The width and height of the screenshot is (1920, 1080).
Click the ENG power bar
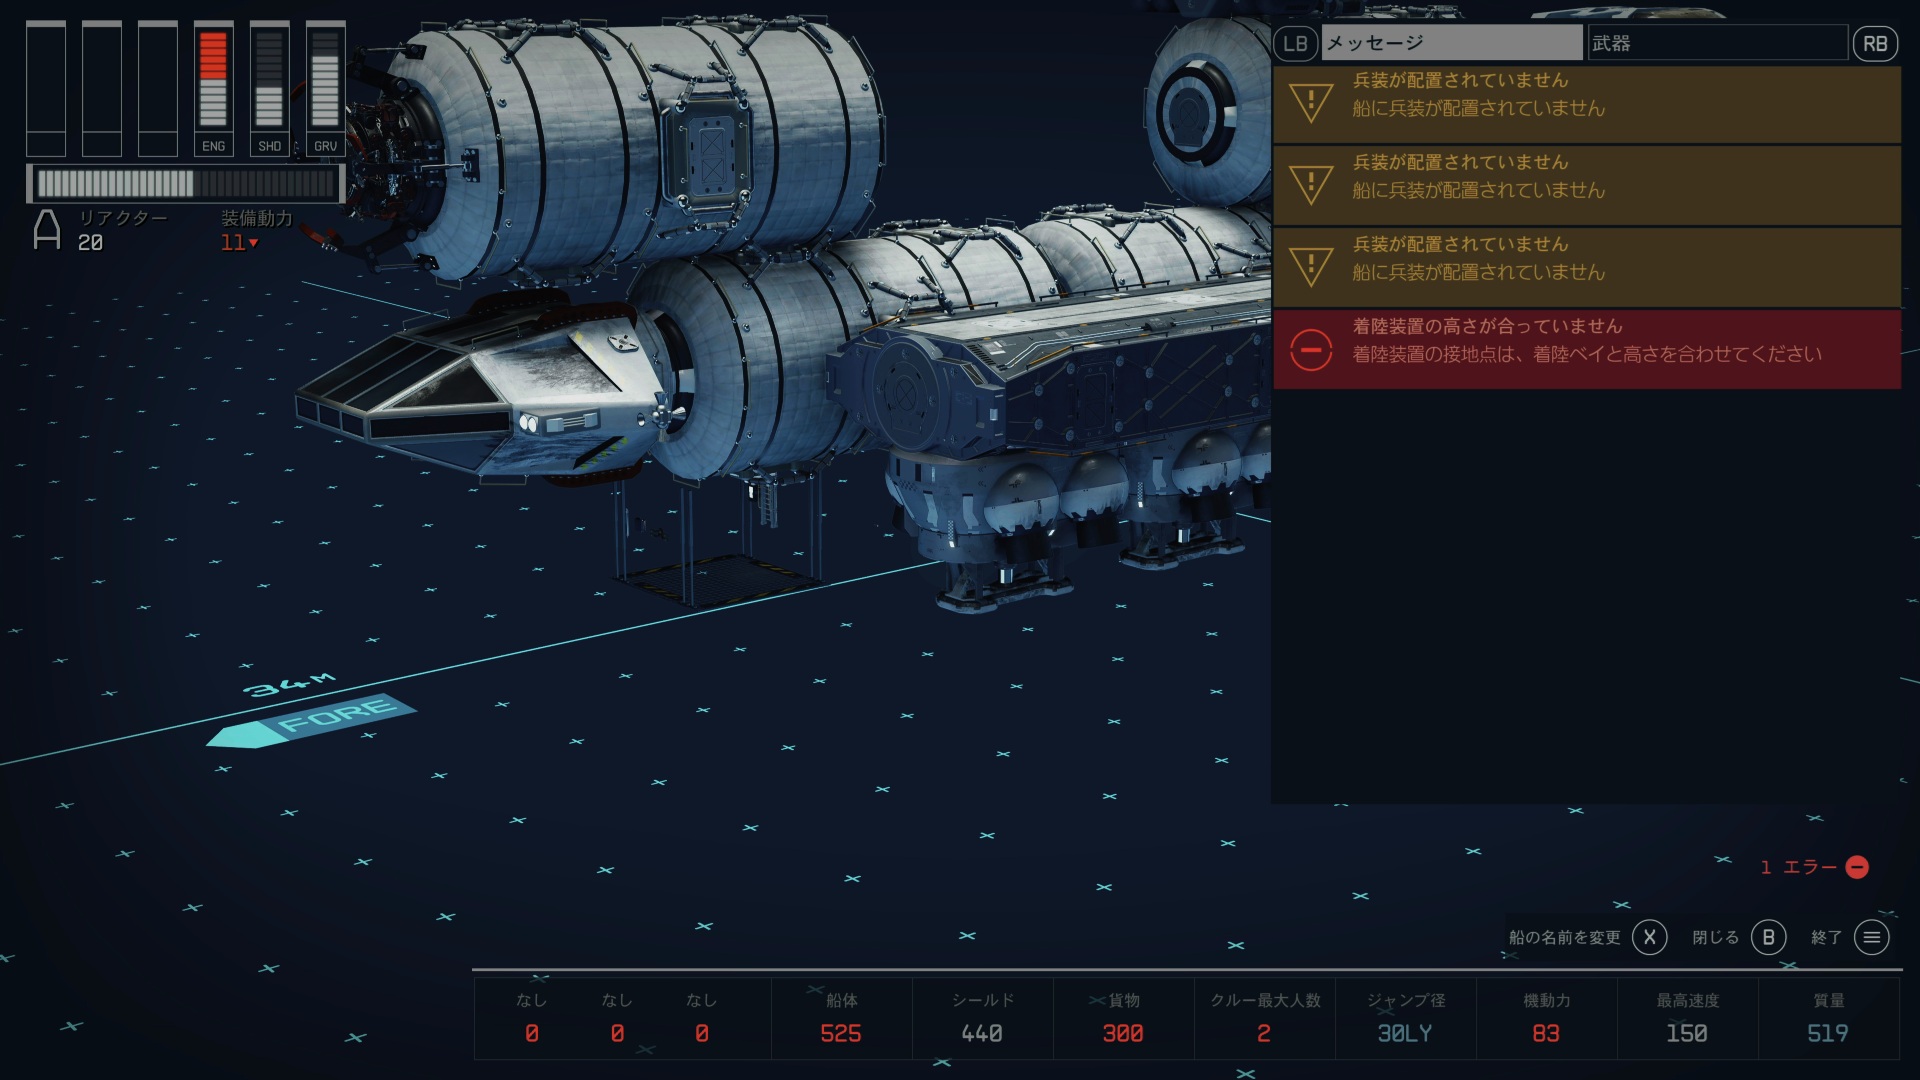(x=213, y=88)
